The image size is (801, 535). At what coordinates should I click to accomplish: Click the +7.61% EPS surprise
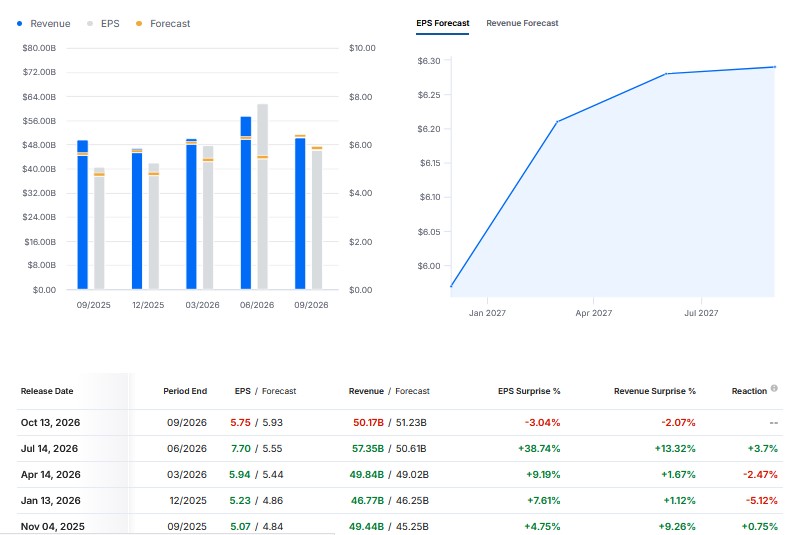[544, 501]
